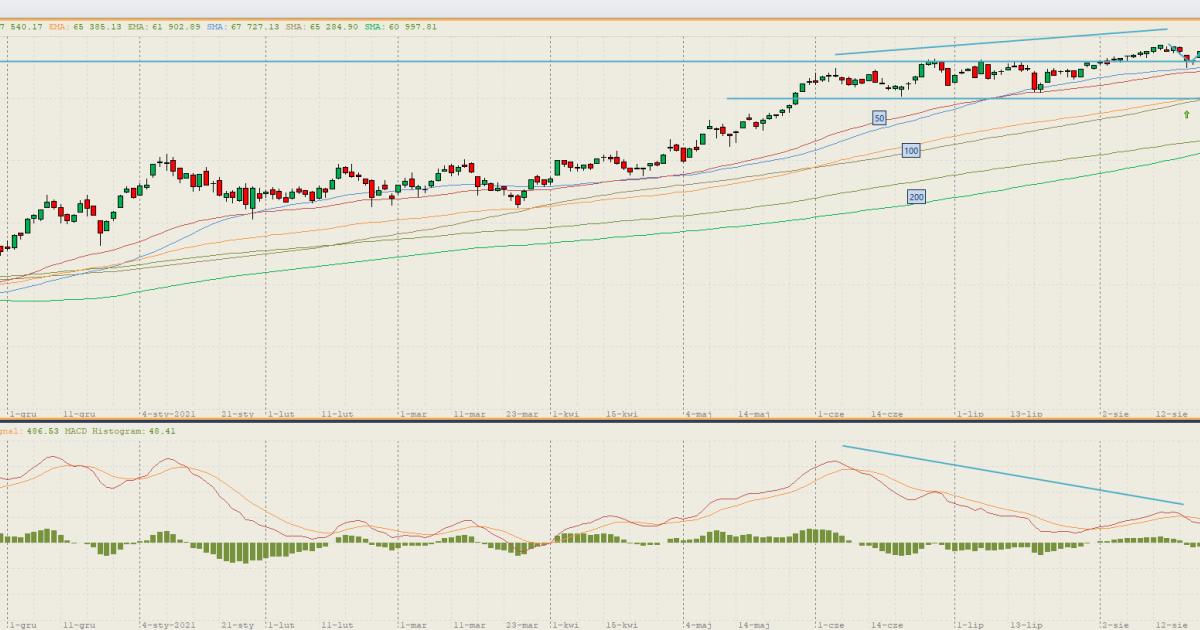The height and width of the screenshot is (630, 1200).
Task: Select descending trendline in the MACD panel
Action: 1012,475
